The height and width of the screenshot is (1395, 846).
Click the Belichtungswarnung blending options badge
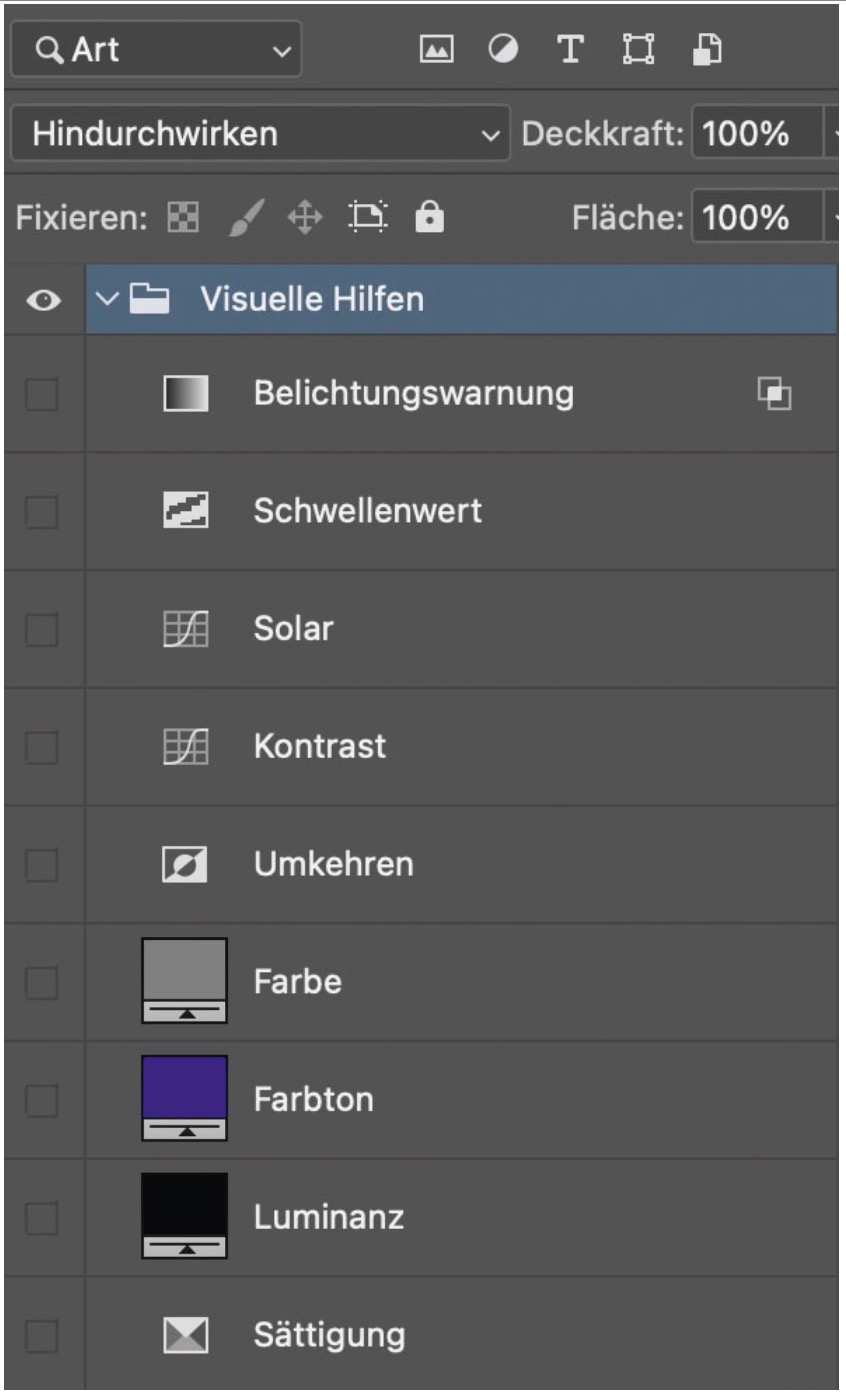[x=774, y=394]
